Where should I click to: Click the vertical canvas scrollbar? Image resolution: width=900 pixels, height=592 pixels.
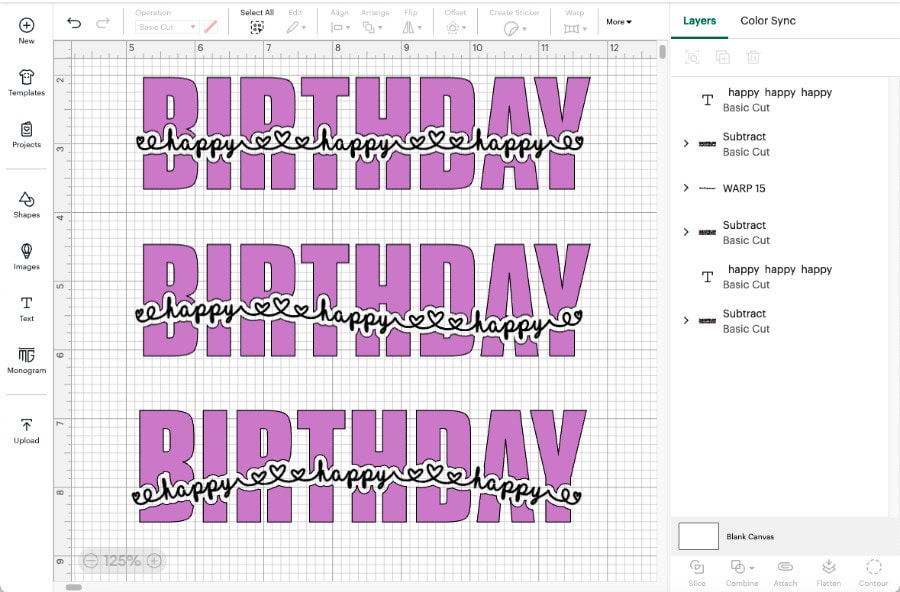662,52
